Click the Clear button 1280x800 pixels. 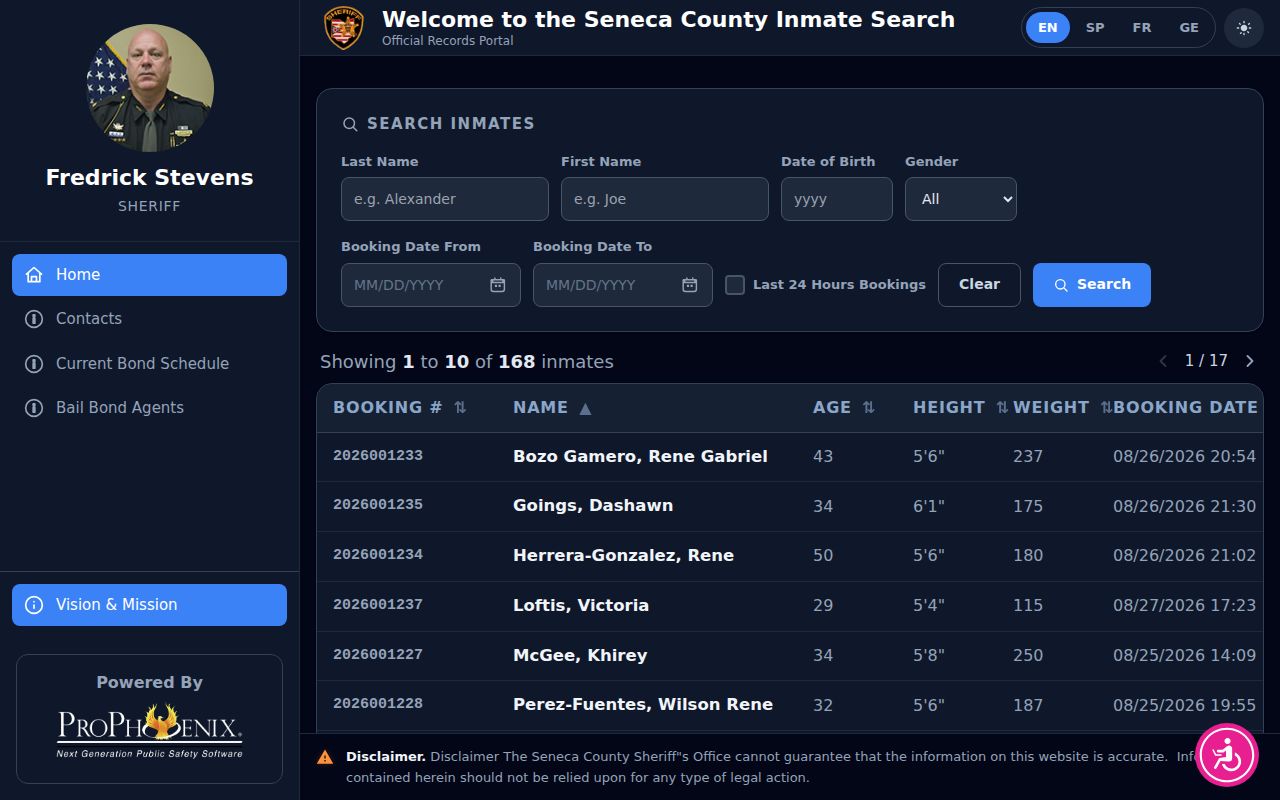point(979,285)
